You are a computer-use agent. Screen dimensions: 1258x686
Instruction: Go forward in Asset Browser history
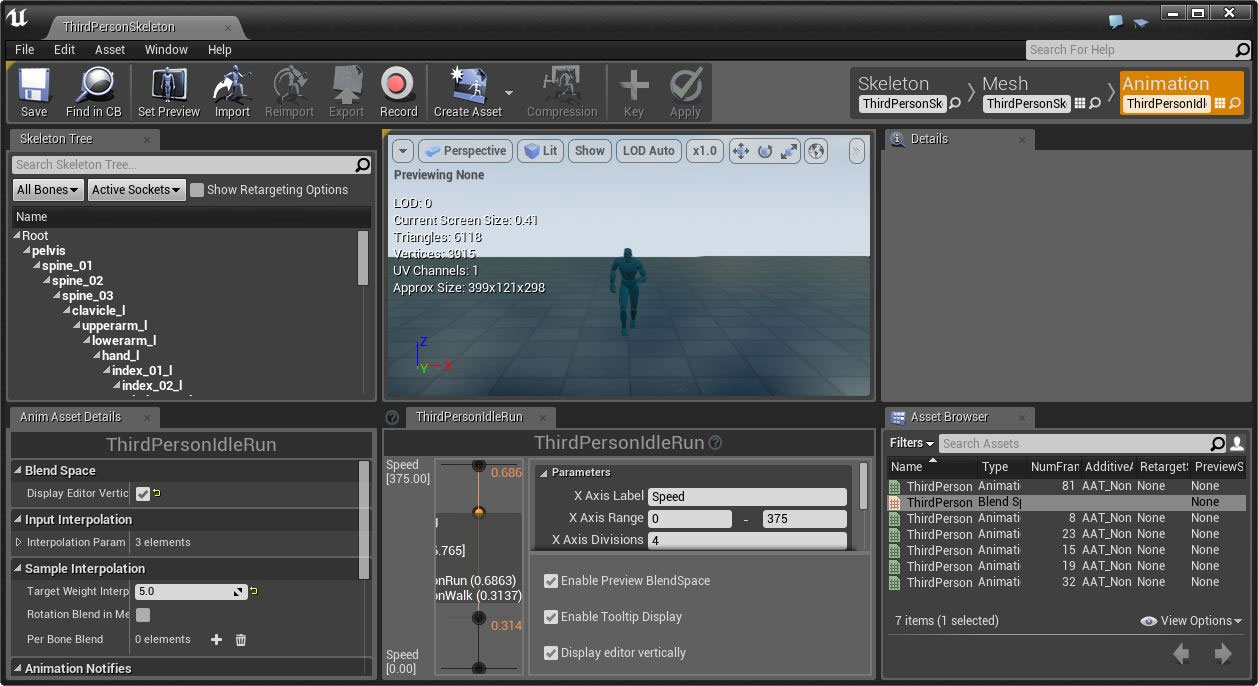[1222, 654]
